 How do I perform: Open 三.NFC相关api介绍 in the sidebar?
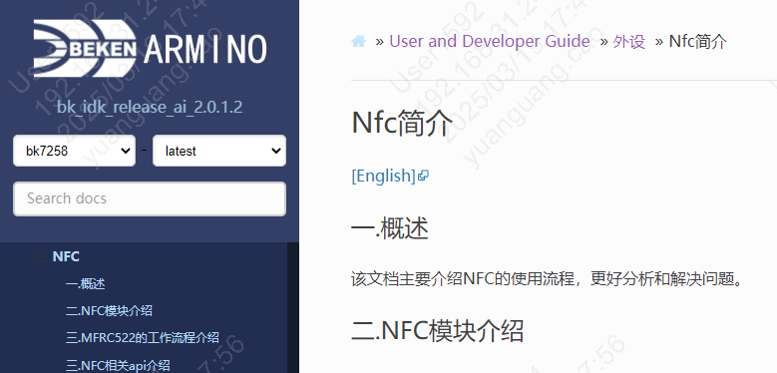[x=118, y=366]
